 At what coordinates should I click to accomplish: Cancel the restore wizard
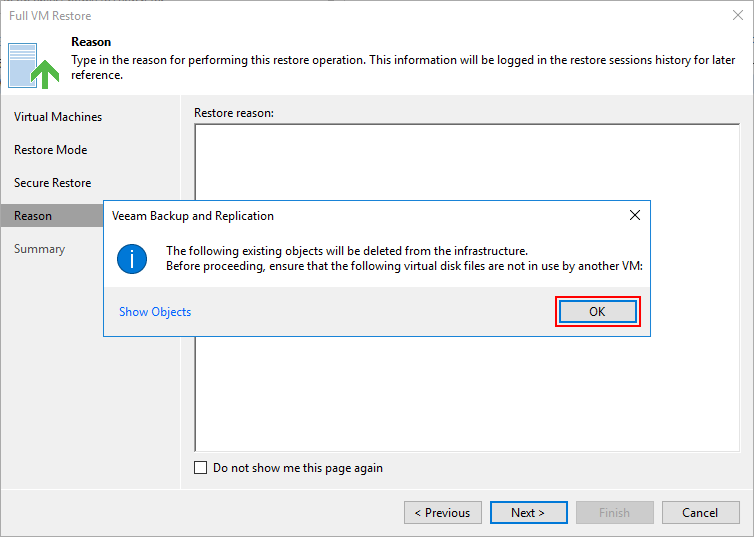(701, 513)
